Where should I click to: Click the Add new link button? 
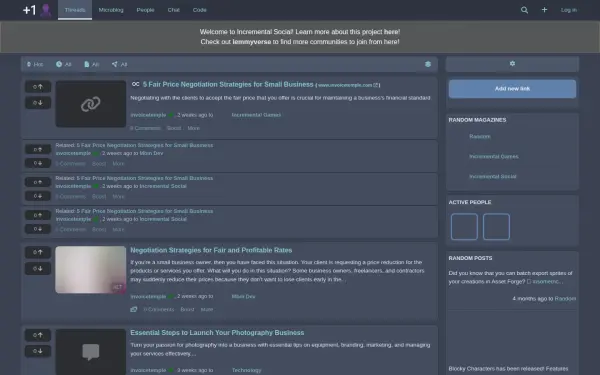tap(512, 89)
